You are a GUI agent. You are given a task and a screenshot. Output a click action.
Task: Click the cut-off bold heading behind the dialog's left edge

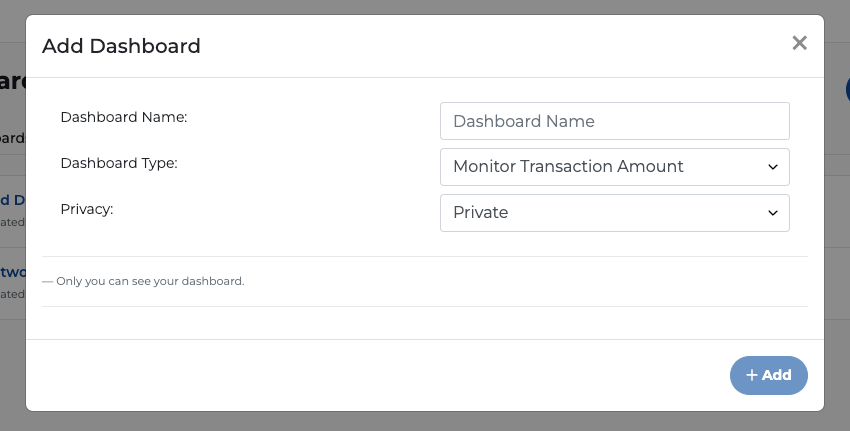tap(11, 82)
